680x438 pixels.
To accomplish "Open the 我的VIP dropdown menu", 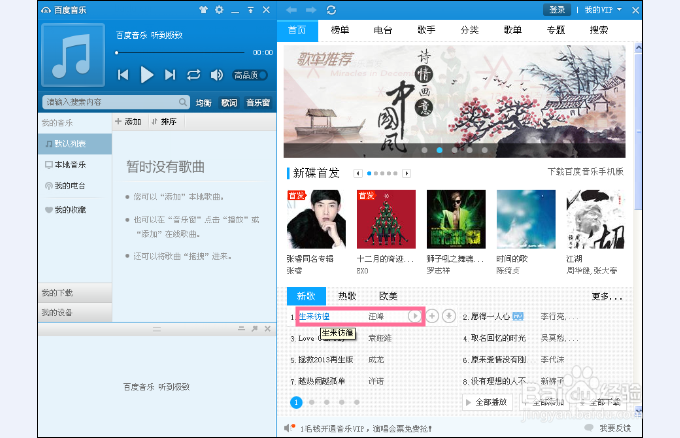I will click(x=603, y=10).
